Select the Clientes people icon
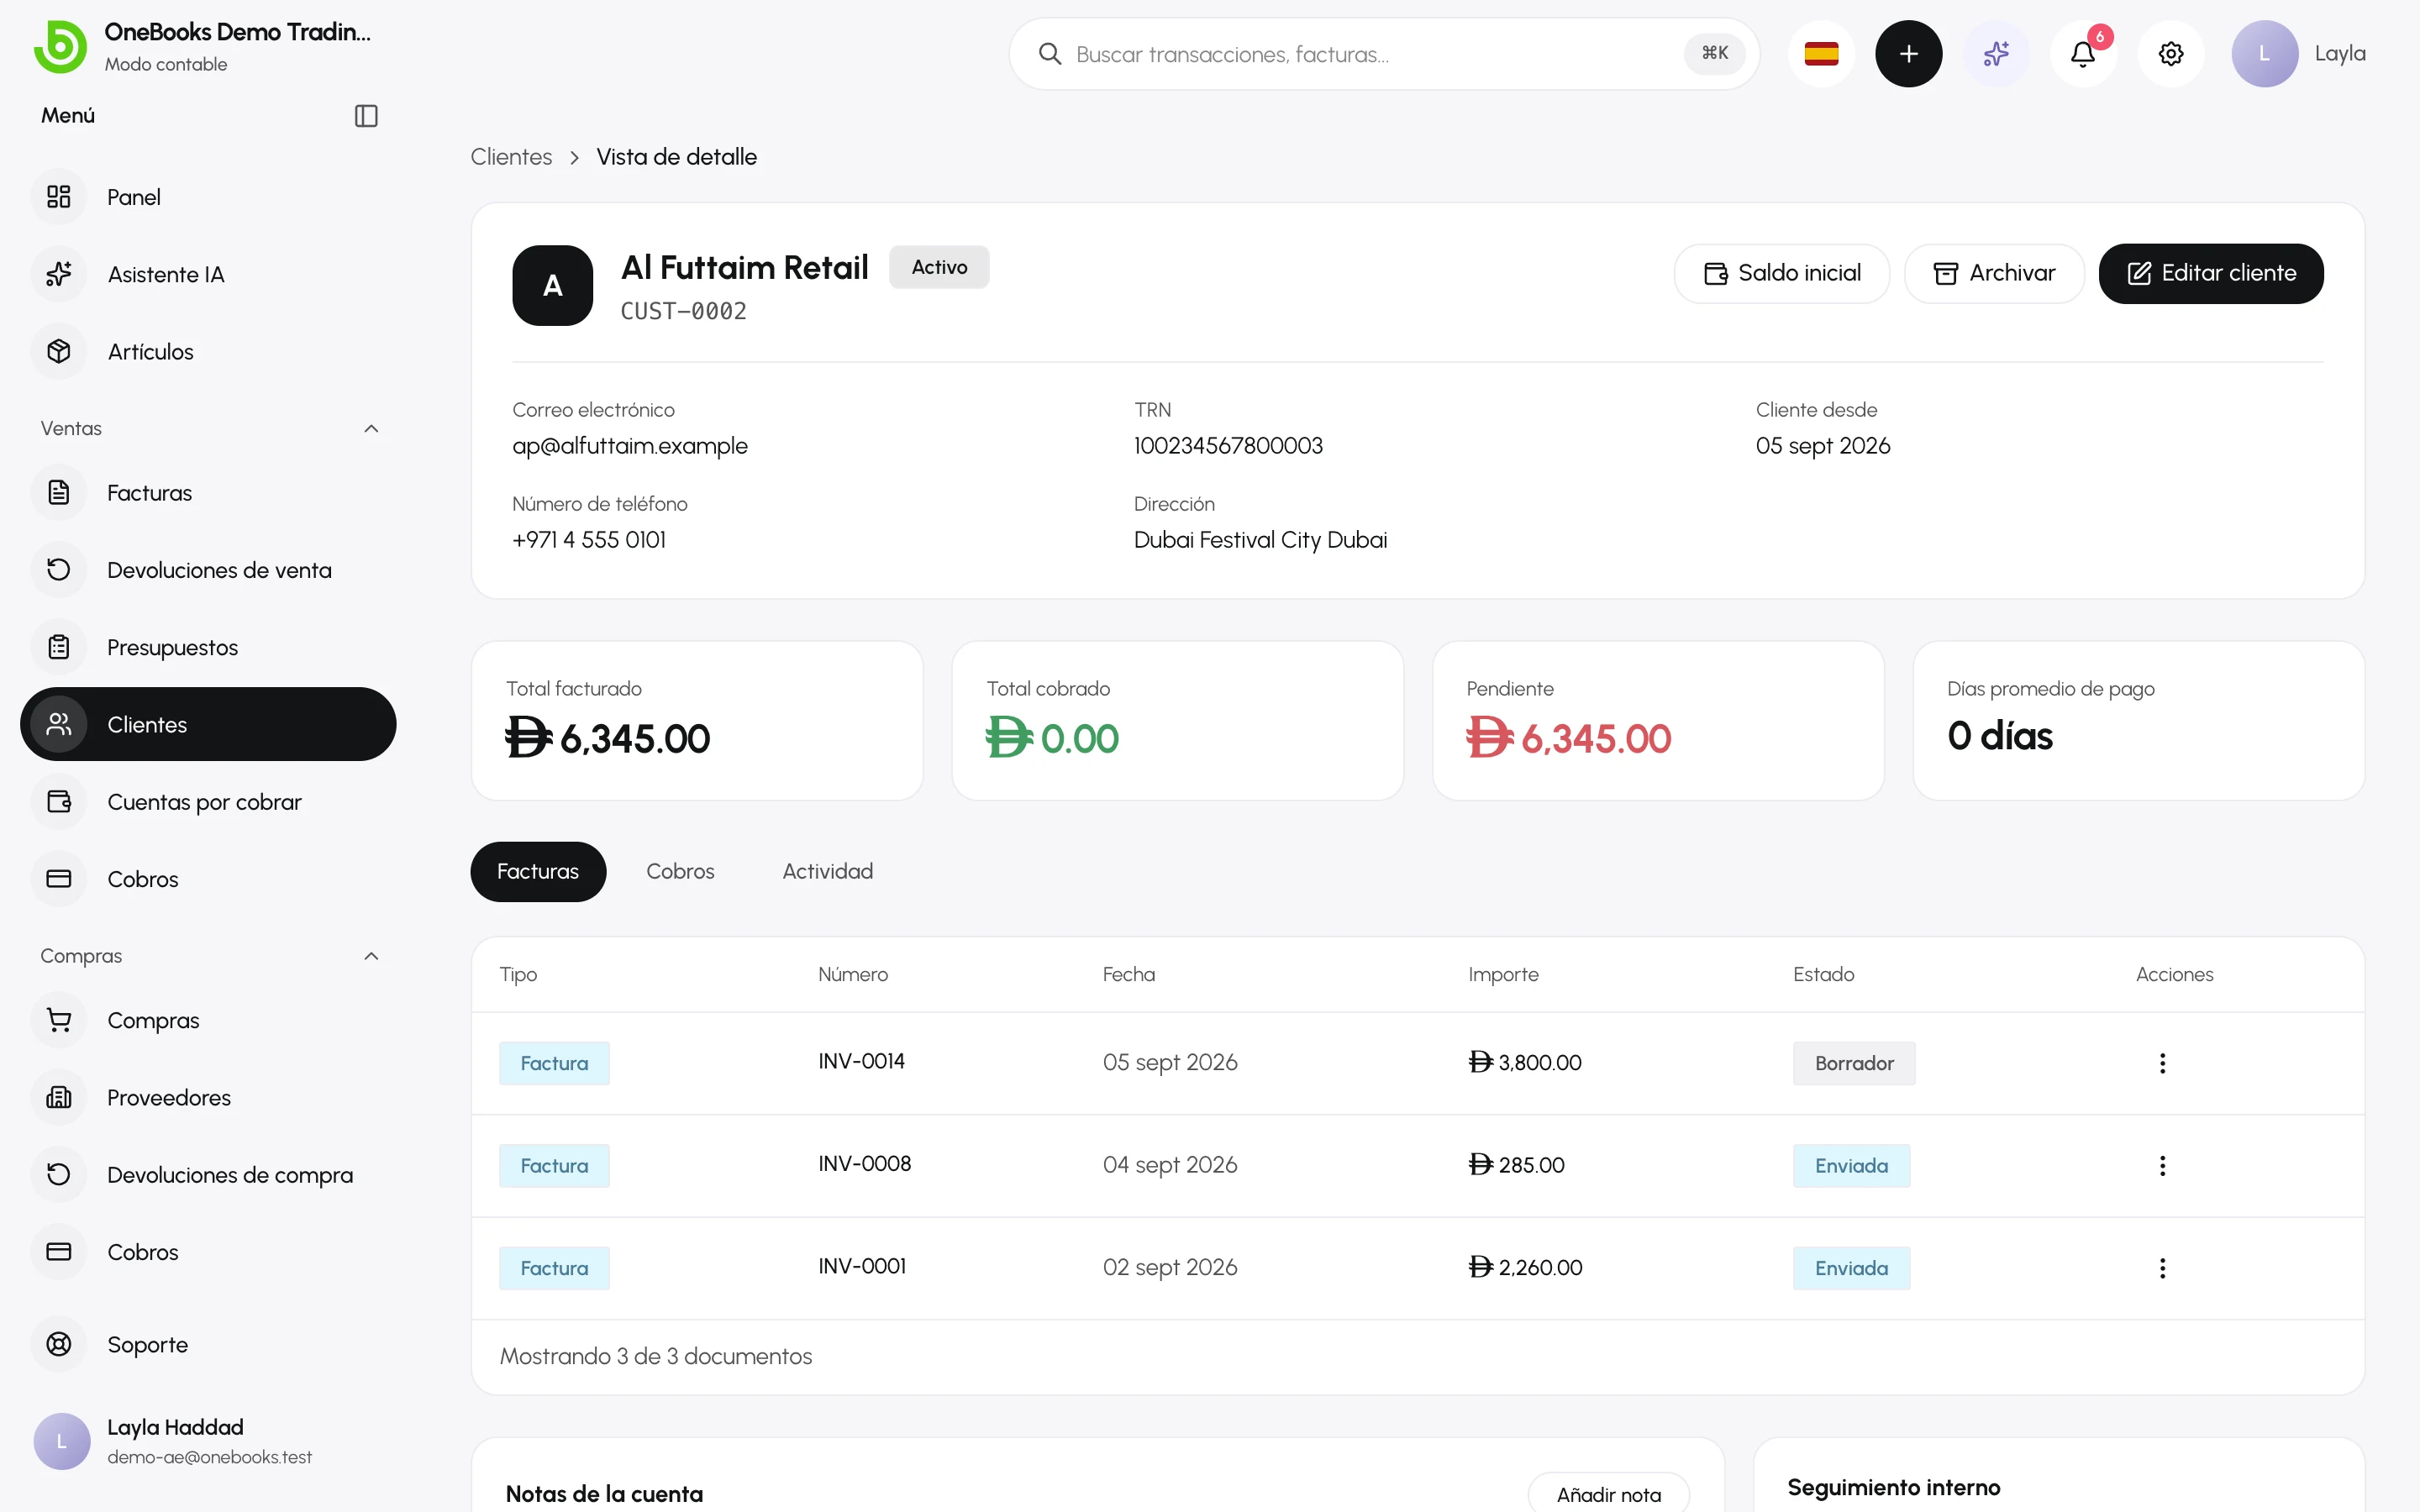Screen dimensions: 2420x1512 pos(59,724)
